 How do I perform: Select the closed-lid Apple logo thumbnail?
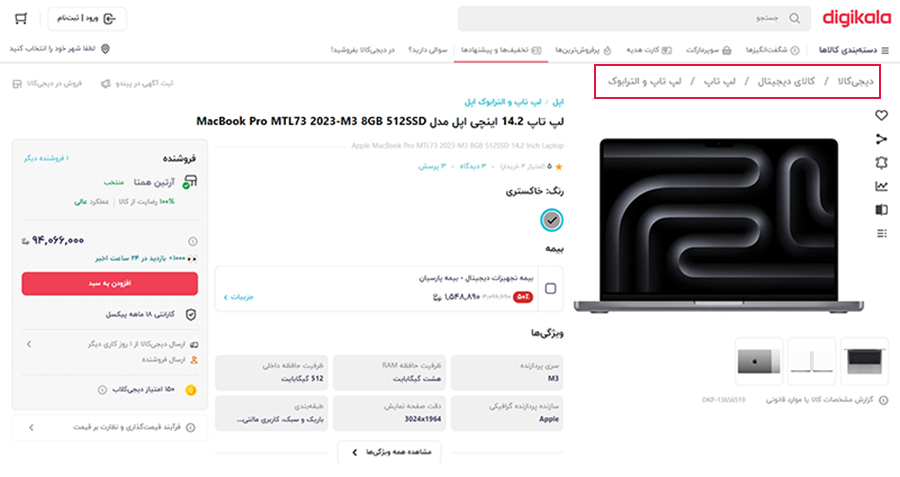point(759,362)
